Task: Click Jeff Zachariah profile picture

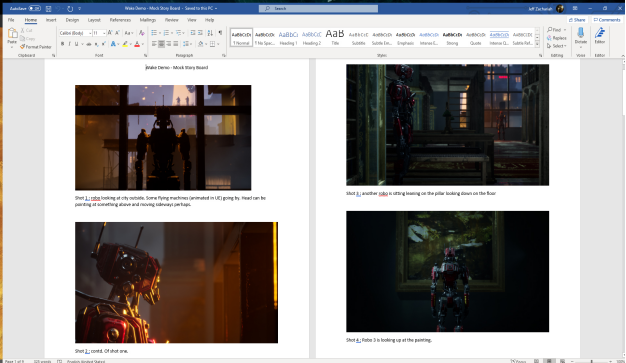Action: click(560, 8)
